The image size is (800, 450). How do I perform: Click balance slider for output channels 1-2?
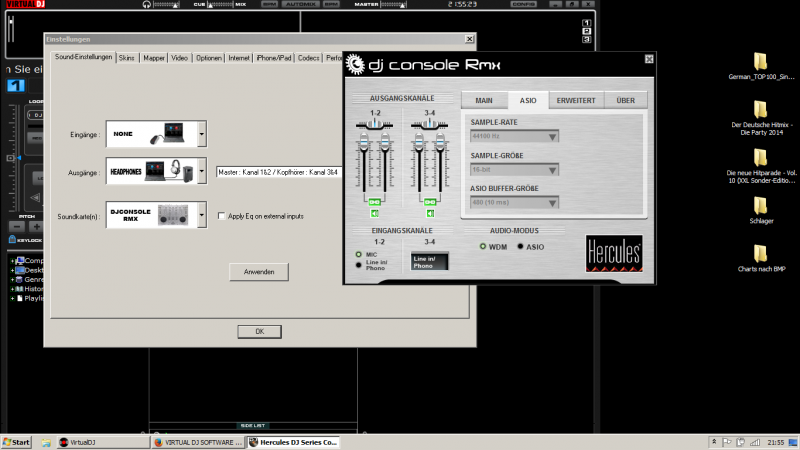pyautogui.click(x=374, y=124)
